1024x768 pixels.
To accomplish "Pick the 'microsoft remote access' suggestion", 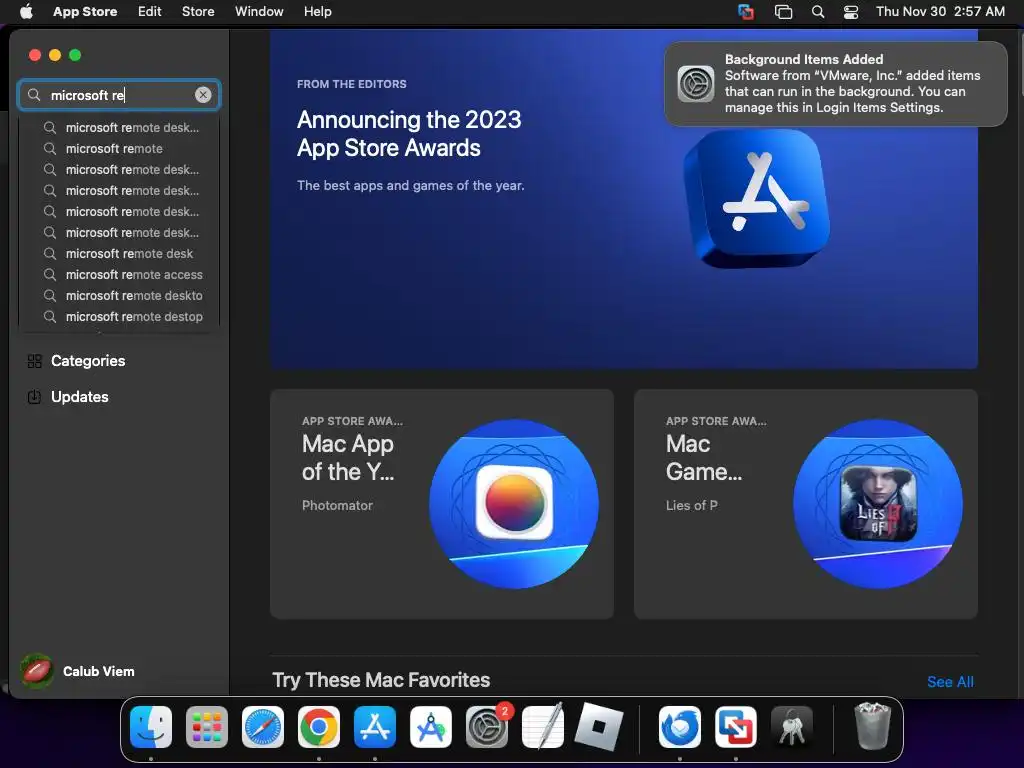I will 134,274.
